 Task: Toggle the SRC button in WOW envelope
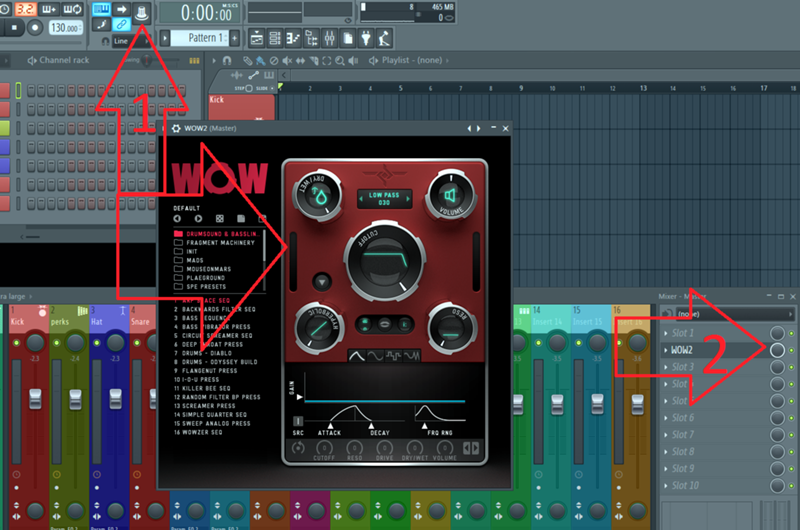[297, 421]
